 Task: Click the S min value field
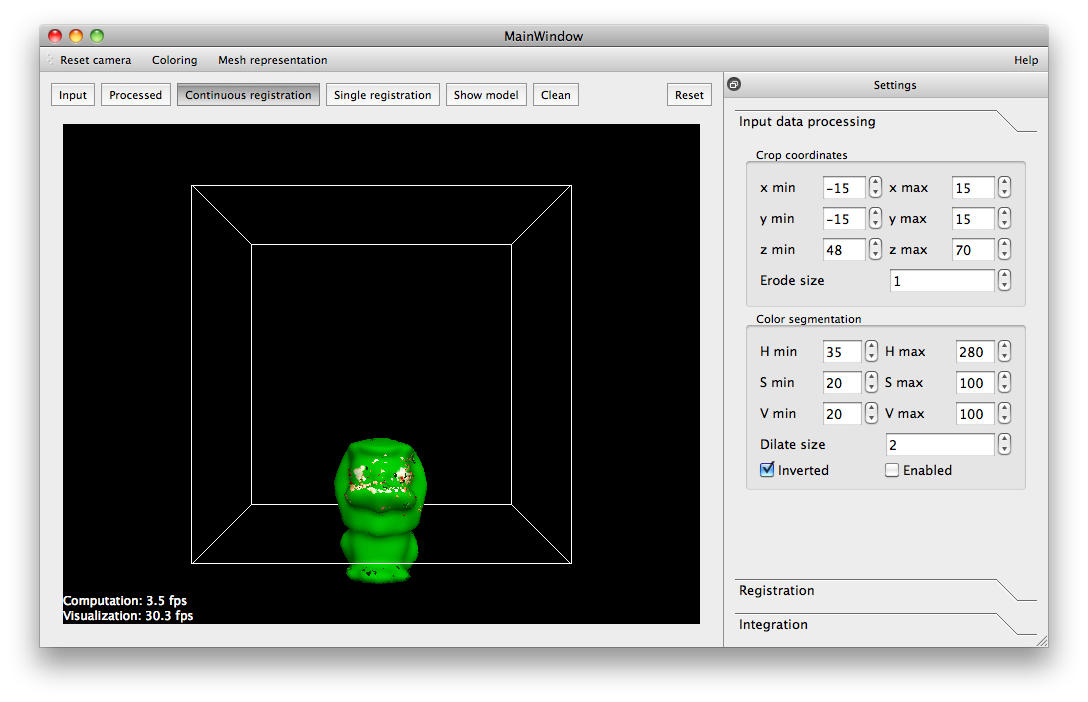coord(842,383)
